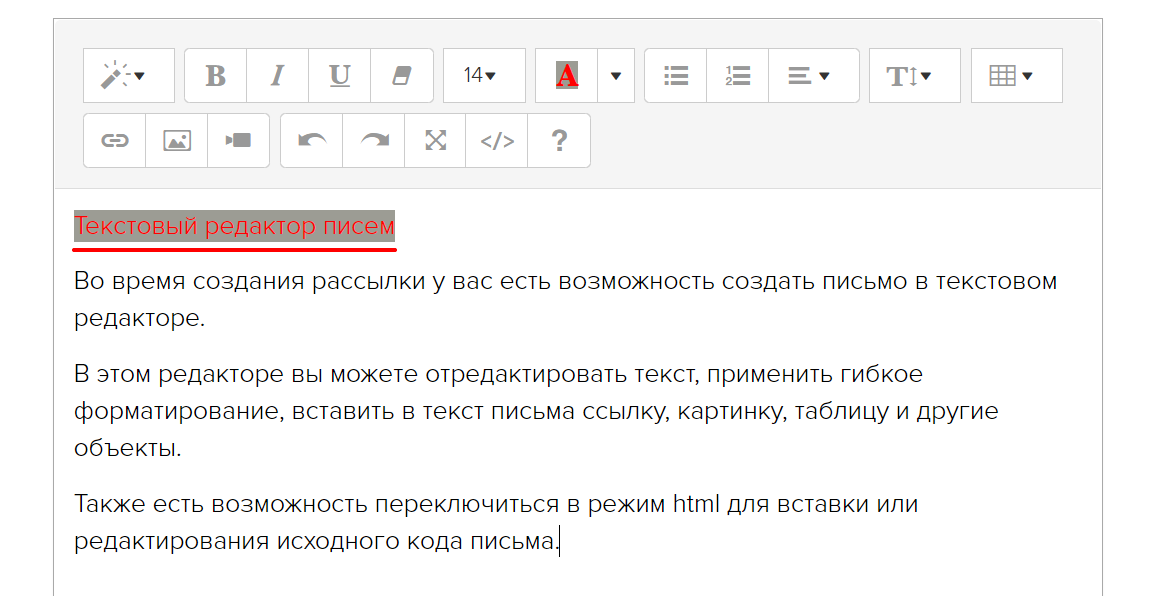
Task: Insert a video using camera icon
Action: click(238, 141)
